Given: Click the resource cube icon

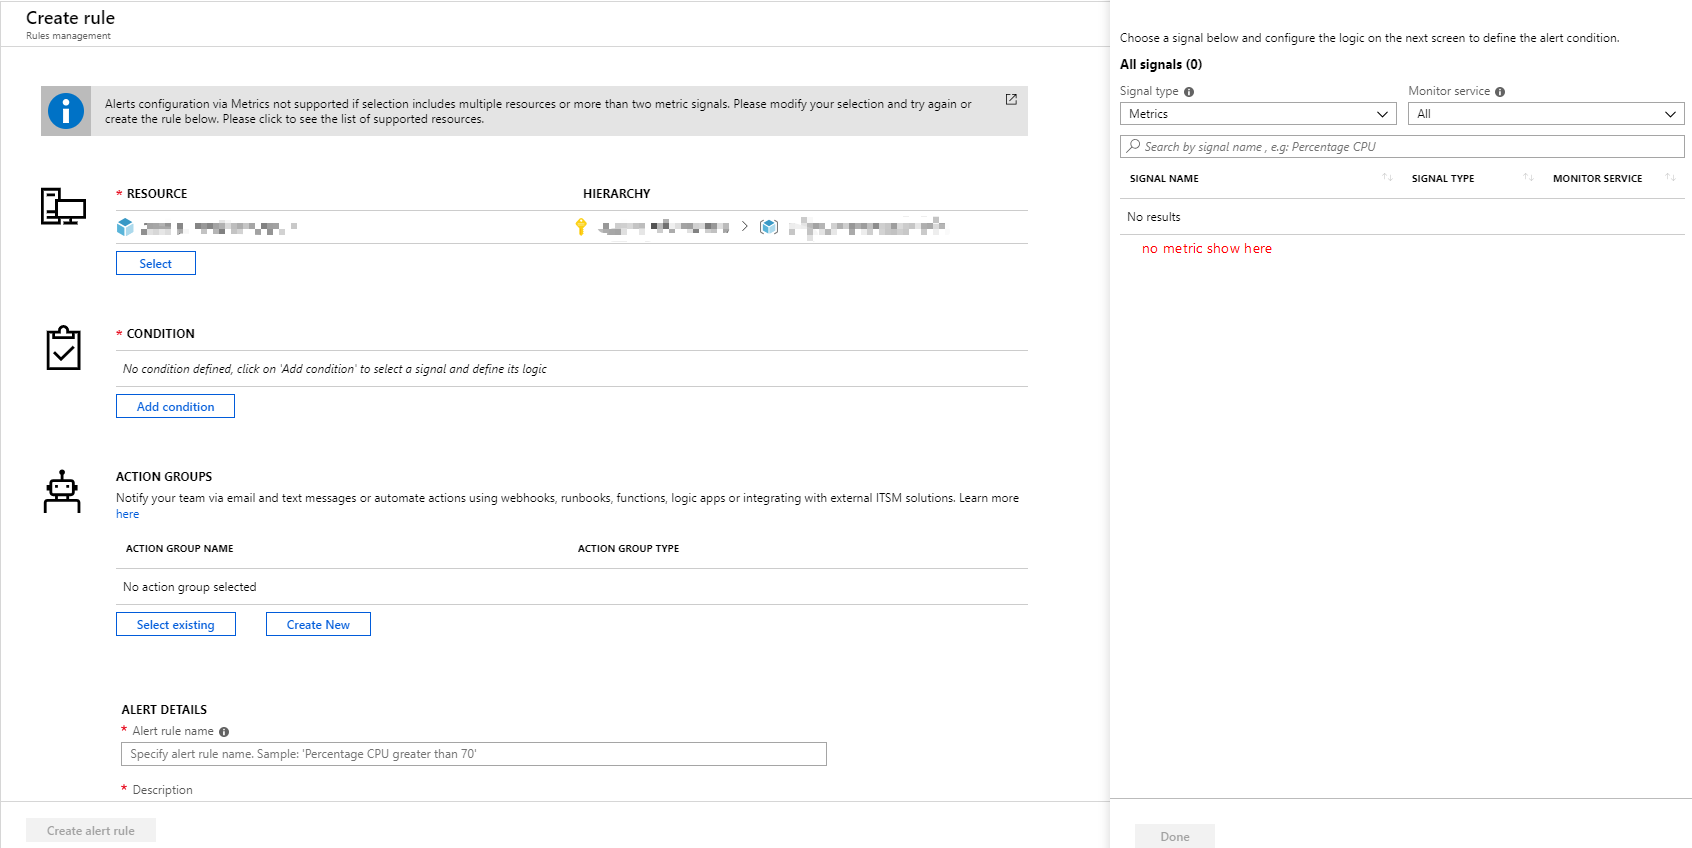Looking at the screenshot, I should 125,227.
